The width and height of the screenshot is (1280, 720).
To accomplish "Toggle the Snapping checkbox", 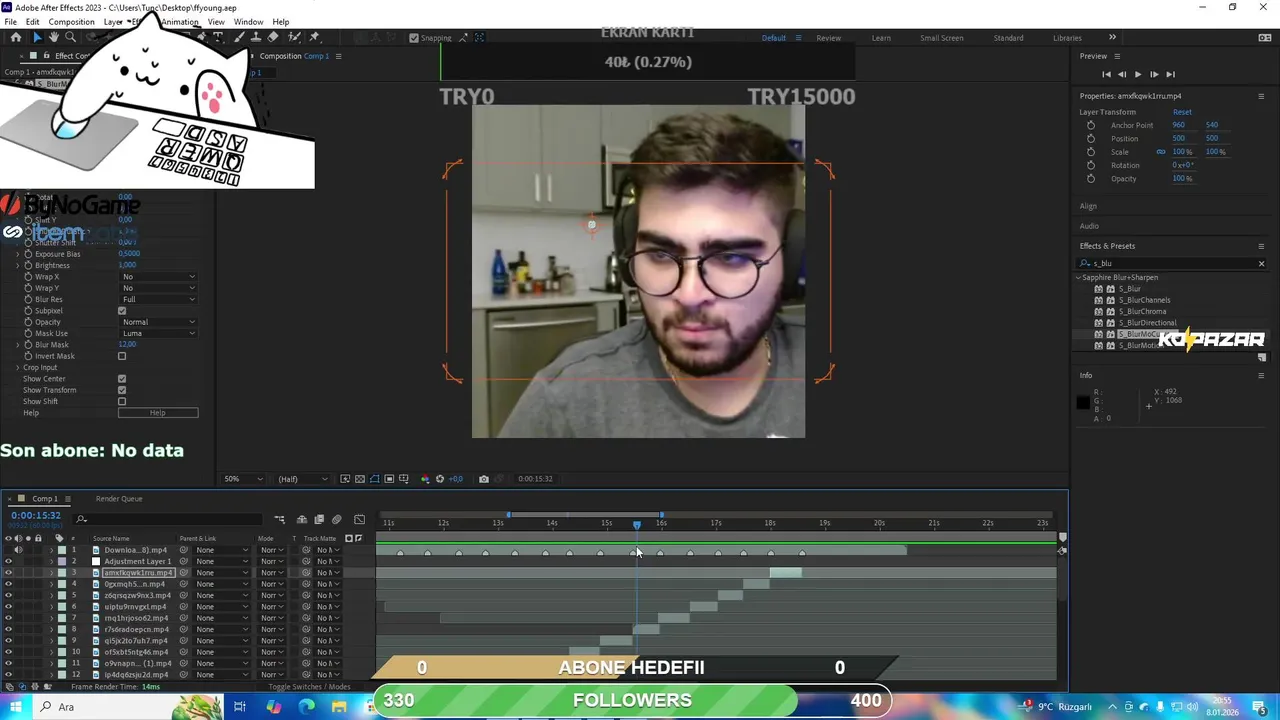I will point(414,38).
